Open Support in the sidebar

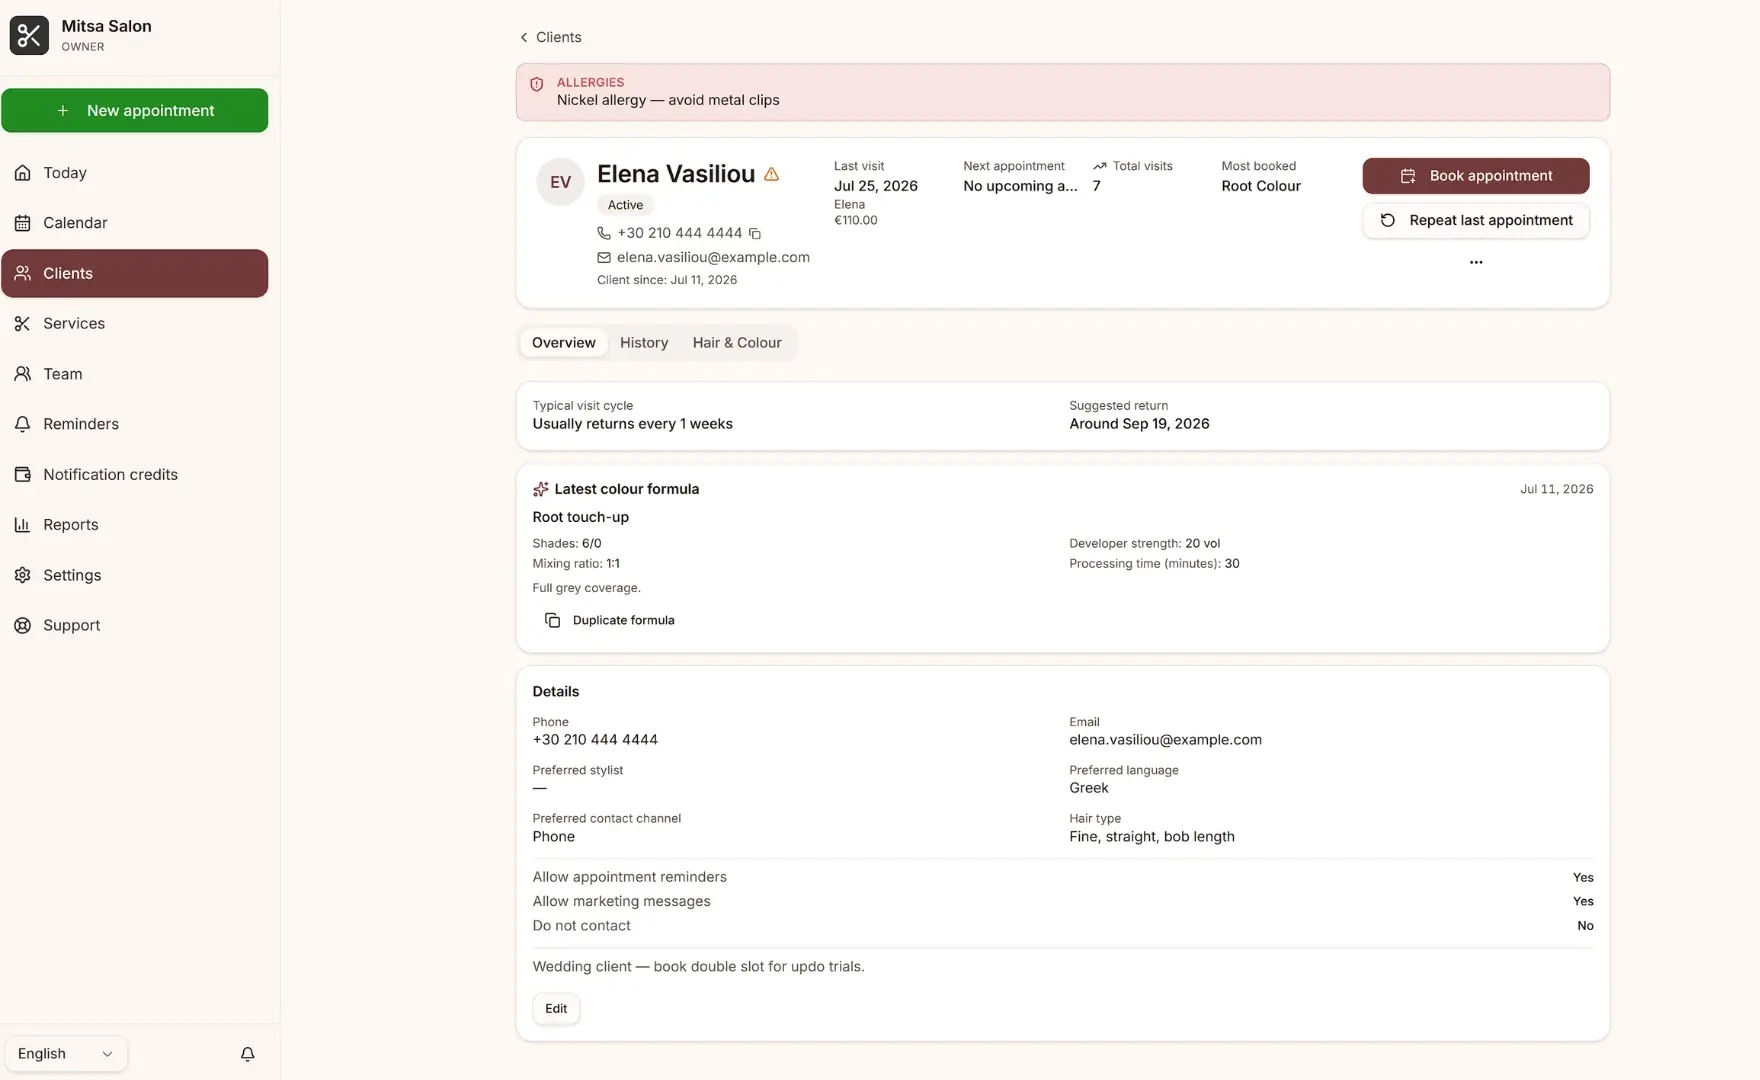[134, 625]
